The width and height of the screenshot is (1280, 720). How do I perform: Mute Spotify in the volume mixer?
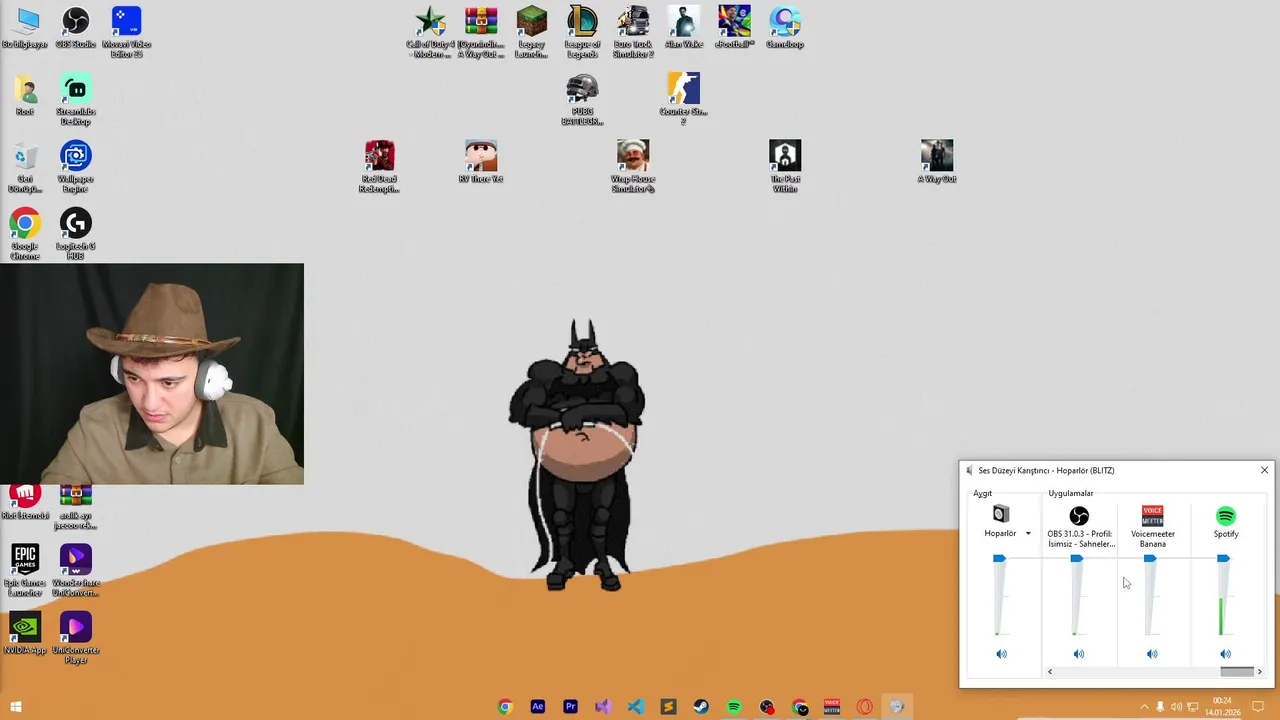click(1225, 654)
